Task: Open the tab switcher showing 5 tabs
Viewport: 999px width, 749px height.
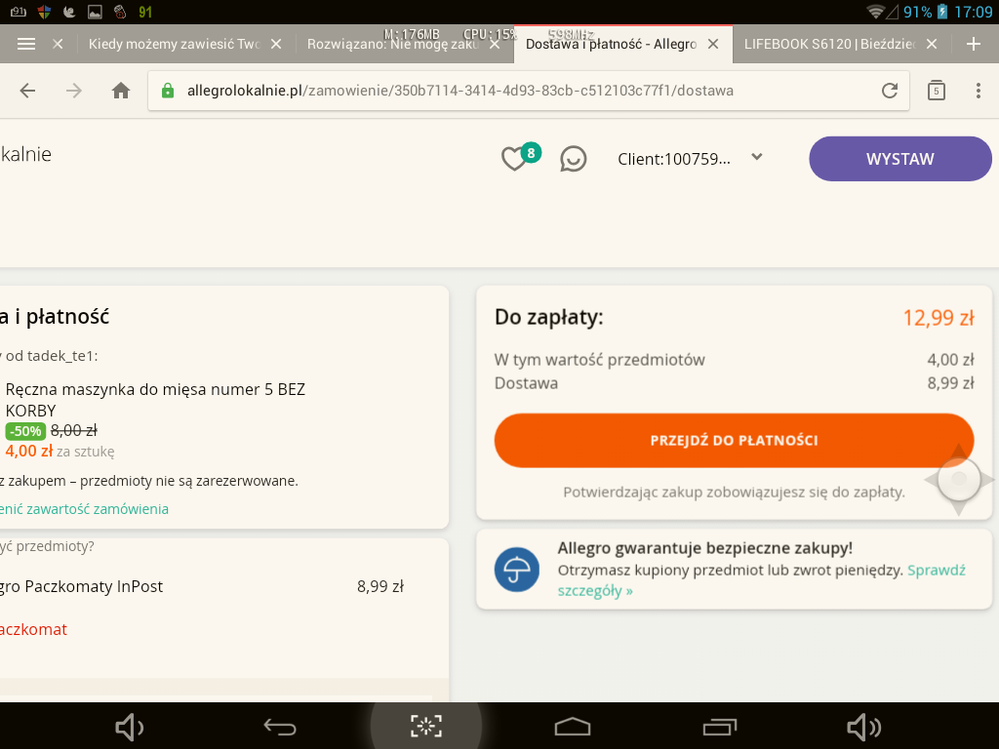Action: (936, 90)
